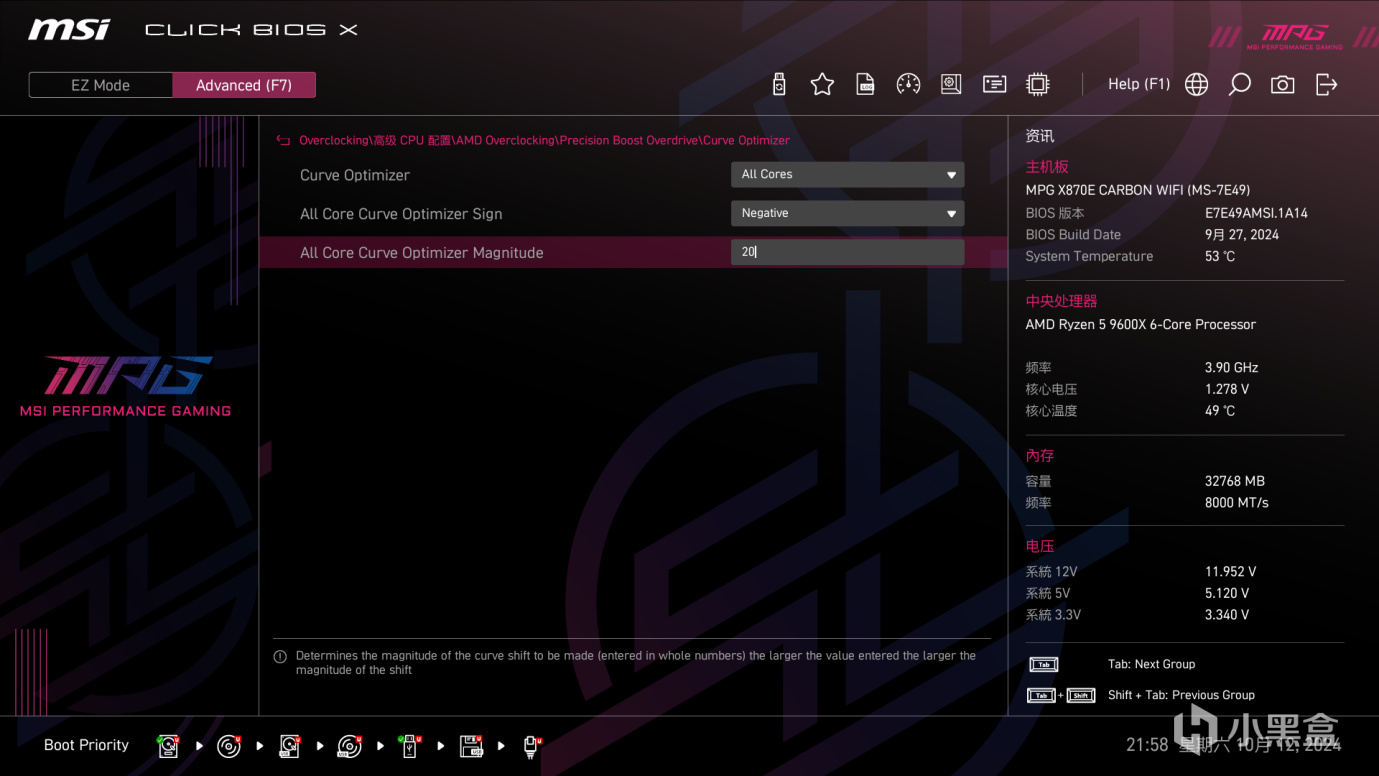Click System Temperature value 53 °C
Screen dimensions: 1379x776
[1220, 257]
